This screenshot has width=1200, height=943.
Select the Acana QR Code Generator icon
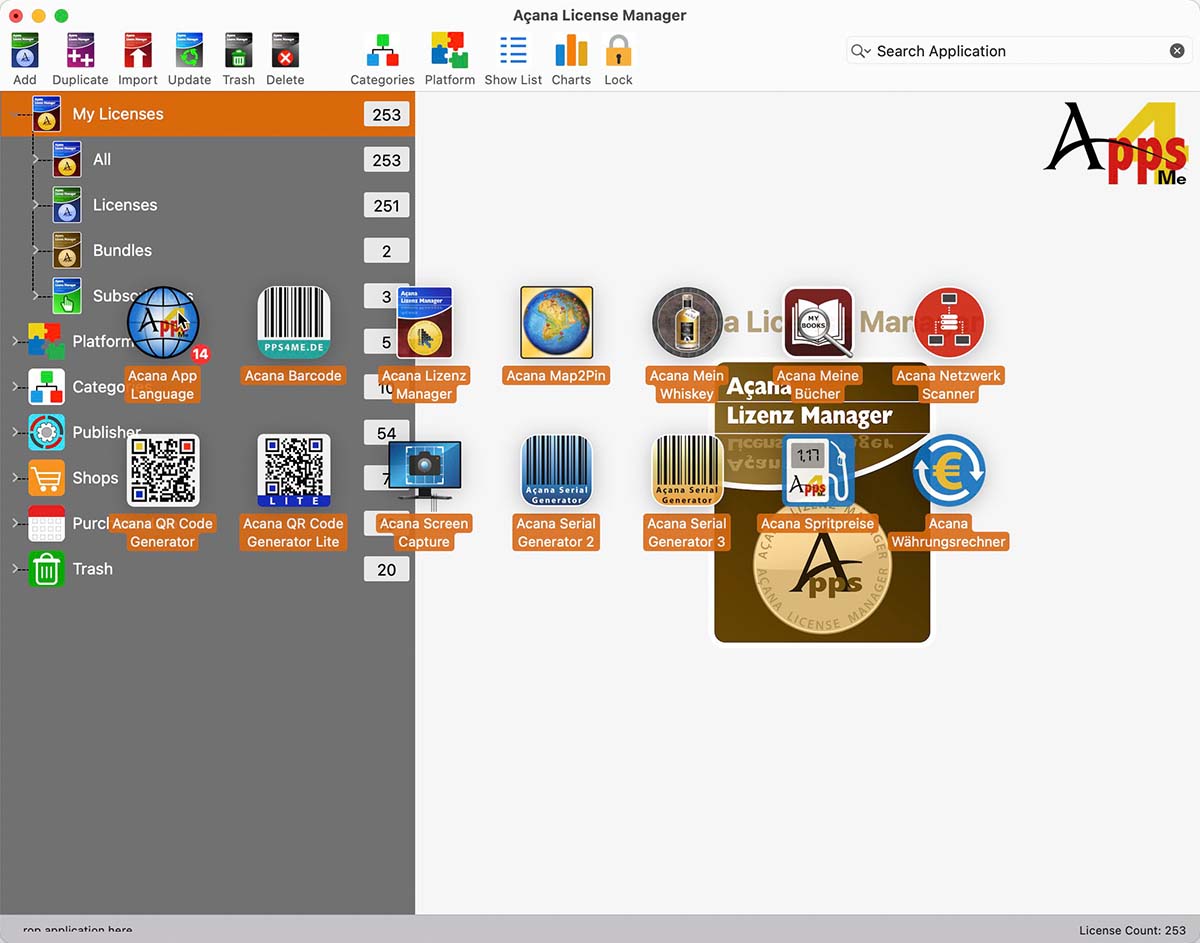click(163, 470)
